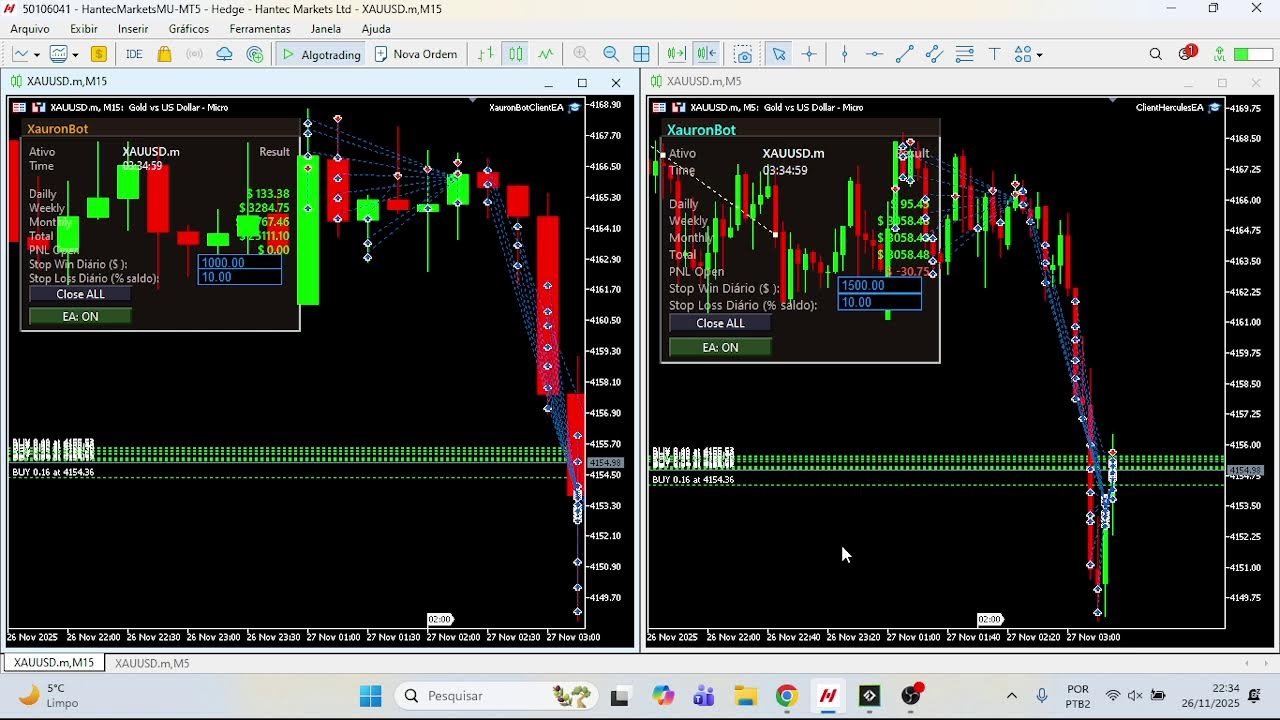Viewport: 1280px width, 720px height.
Task: Select the cursor arrow tool
Action: pos(779,54)
